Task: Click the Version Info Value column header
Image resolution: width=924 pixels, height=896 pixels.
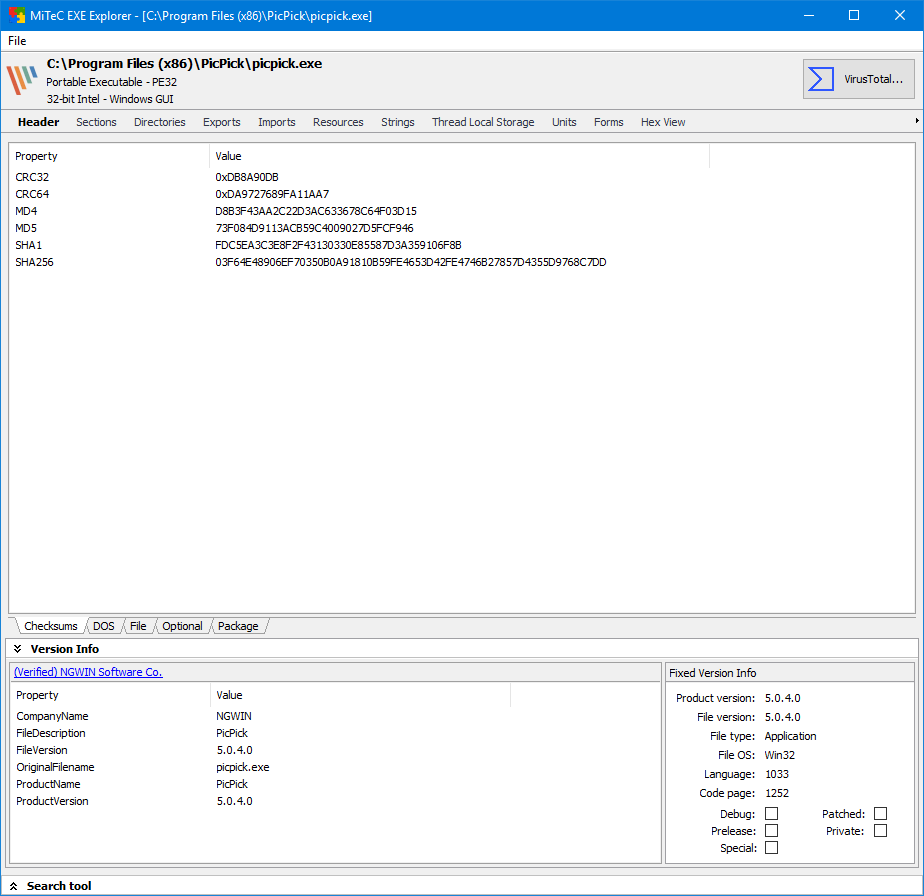Action: (x=360, y=695)
